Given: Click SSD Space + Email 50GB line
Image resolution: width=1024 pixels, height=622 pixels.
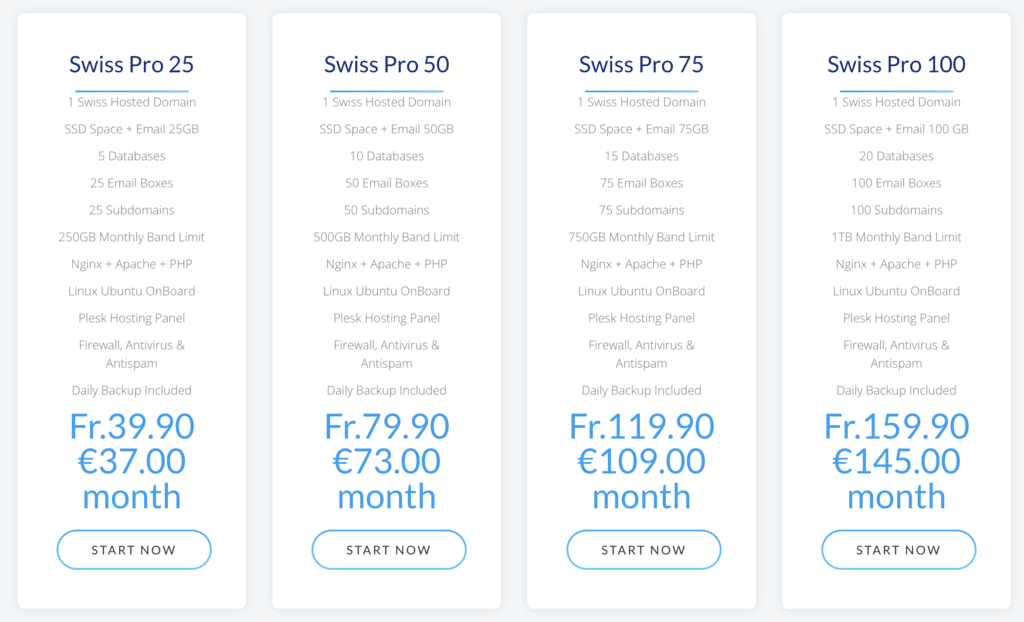Looking at the screenshot, I should pos(387,129).
